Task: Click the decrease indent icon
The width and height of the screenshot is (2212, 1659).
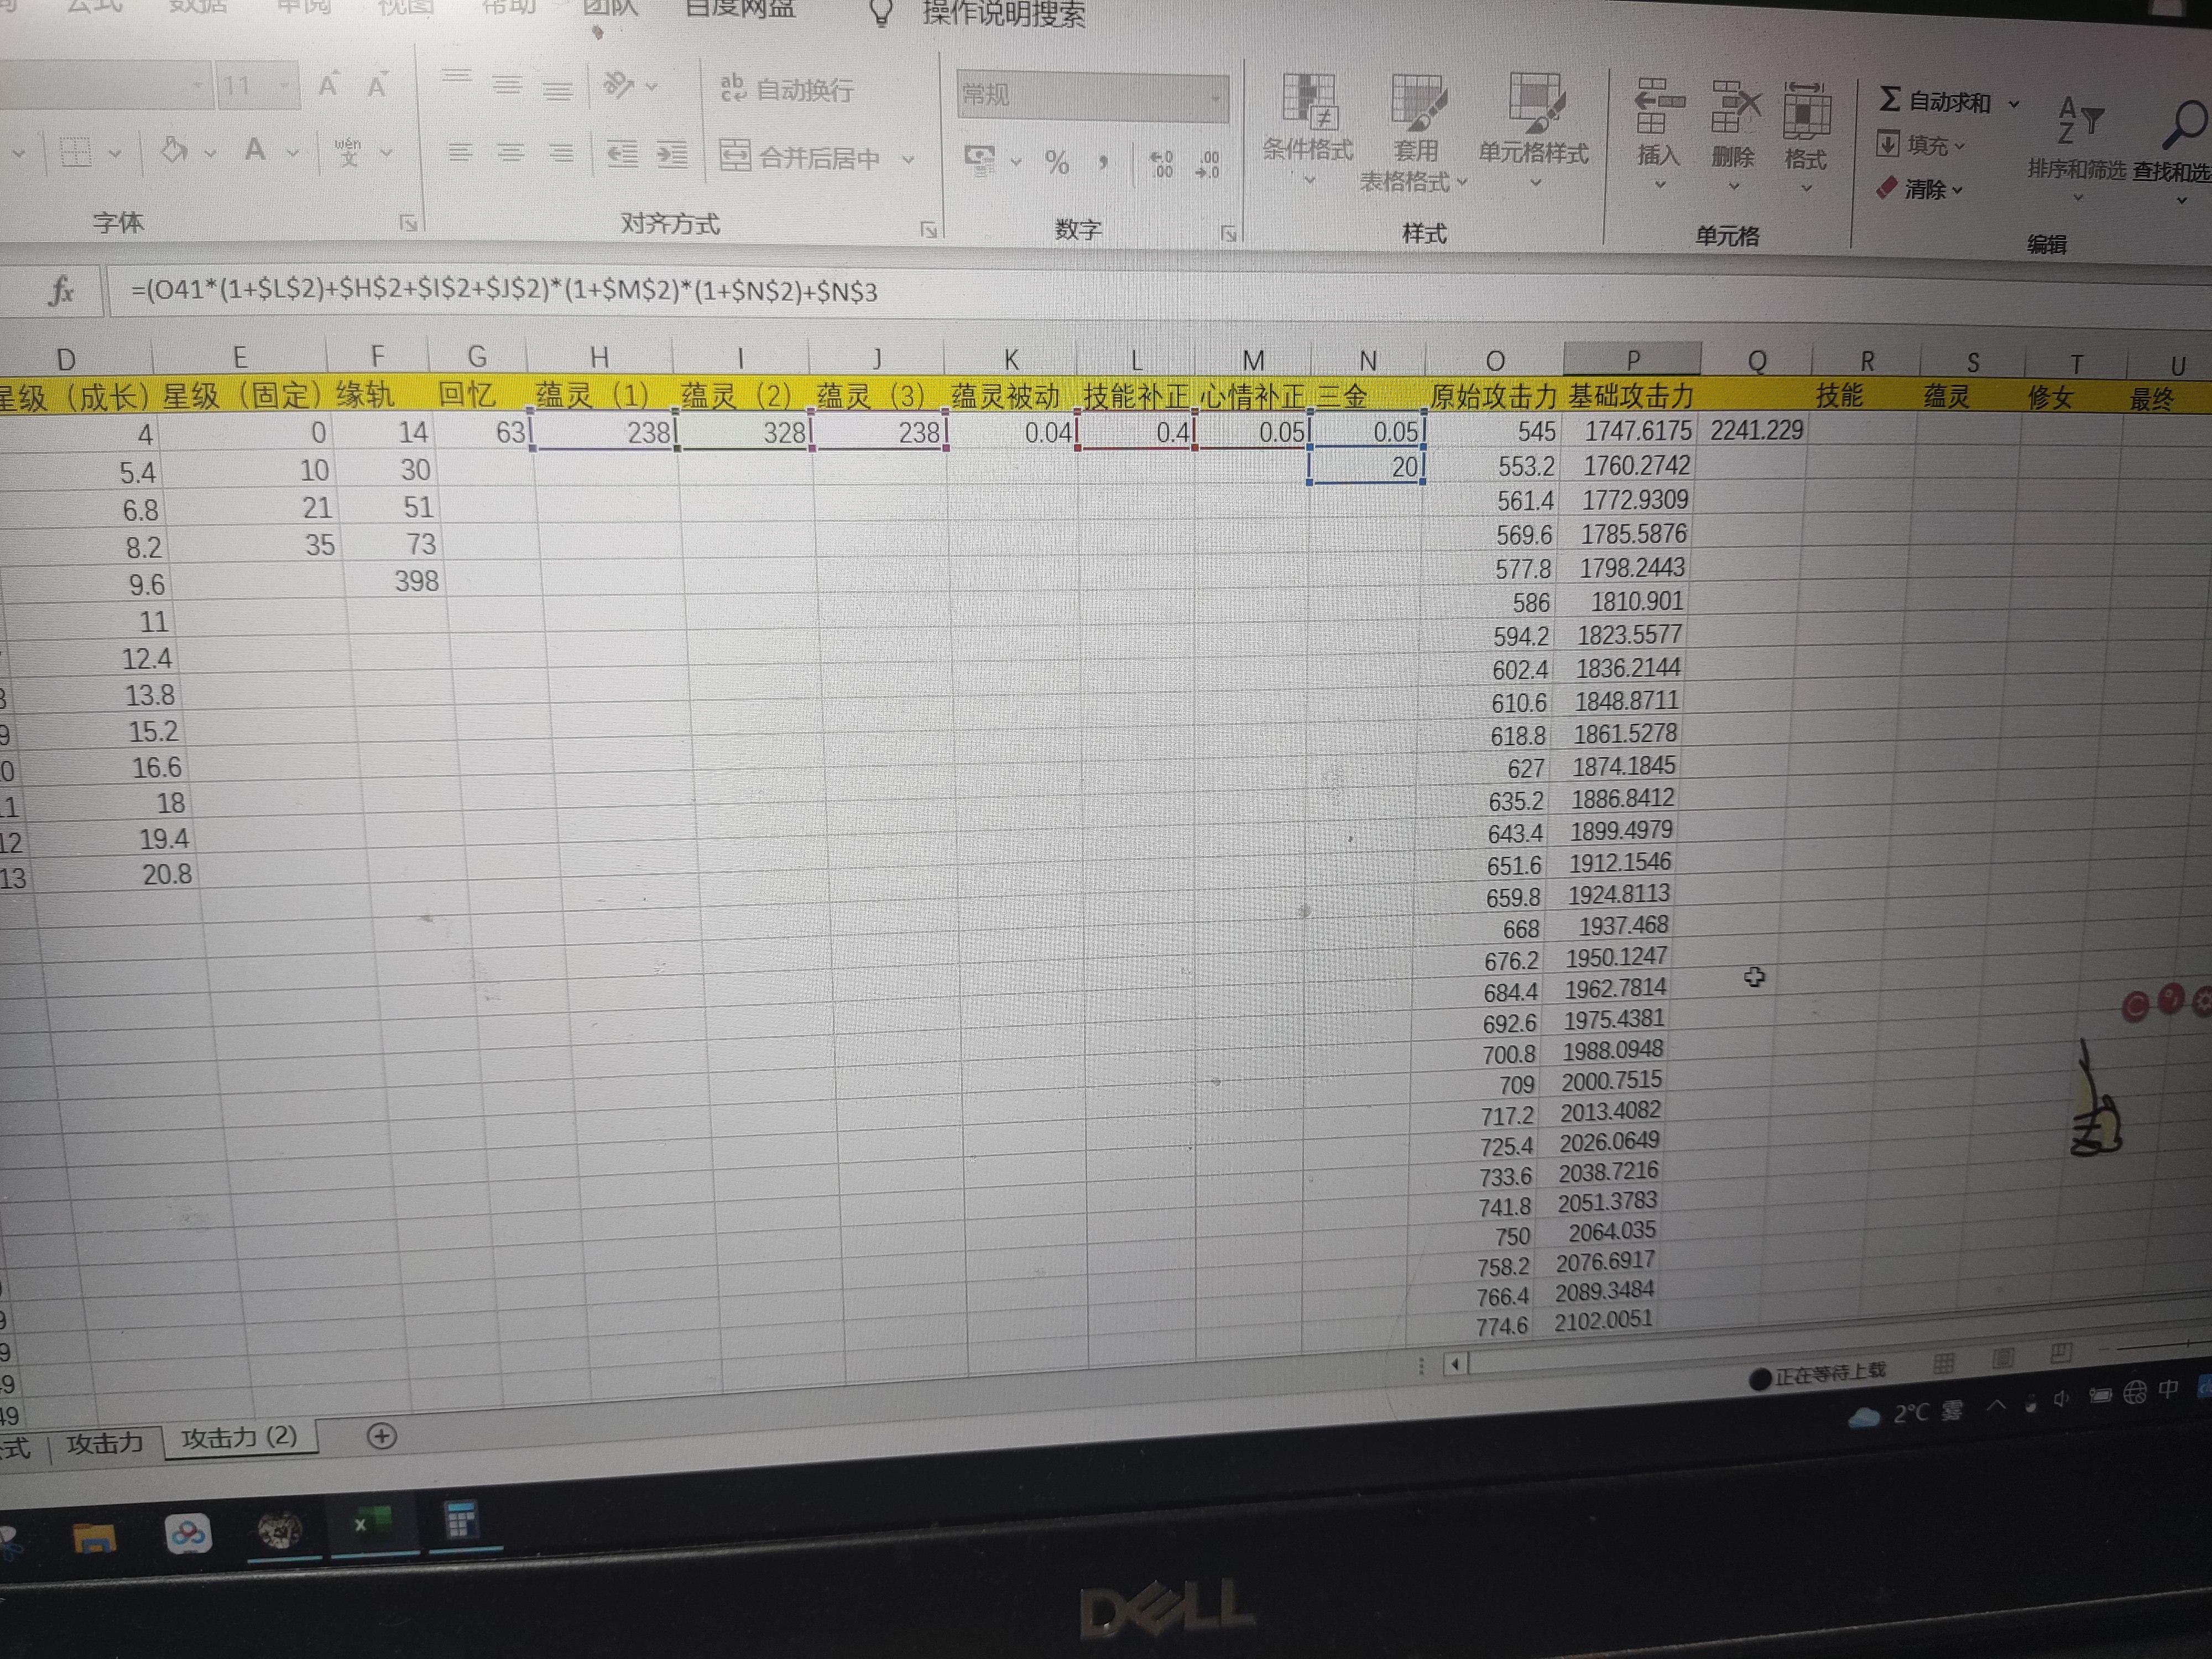Action: click(x=622, y=154)
